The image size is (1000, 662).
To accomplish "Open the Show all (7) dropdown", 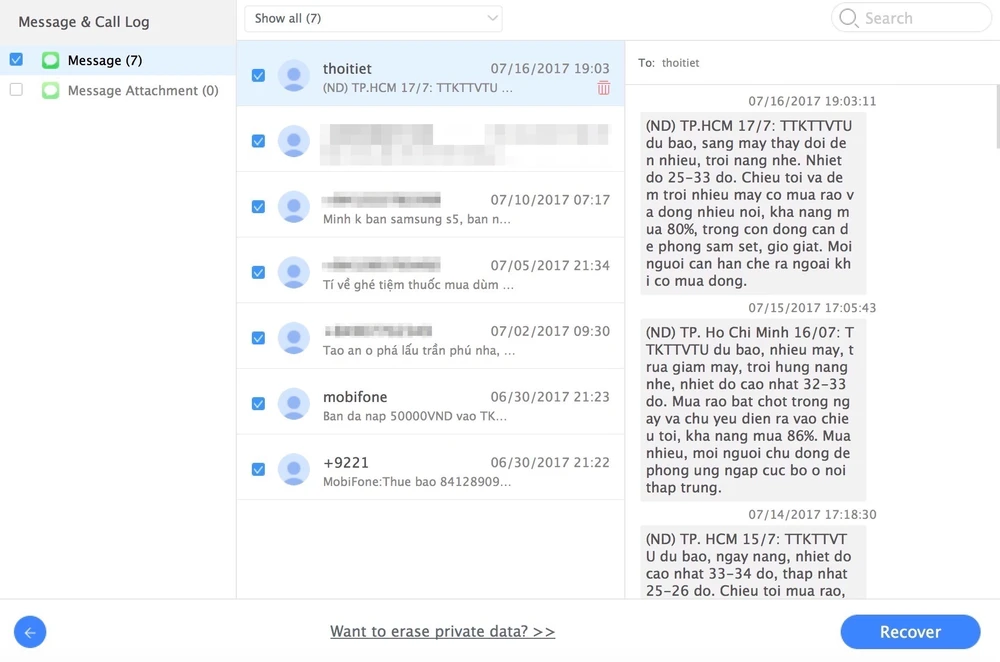I will pyautogui.click(x=373, y=18).
